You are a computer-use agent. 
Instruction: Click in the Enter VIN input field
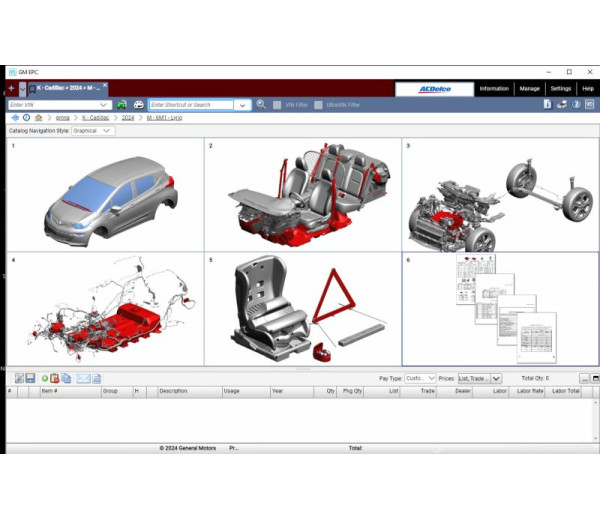(54, 104)
